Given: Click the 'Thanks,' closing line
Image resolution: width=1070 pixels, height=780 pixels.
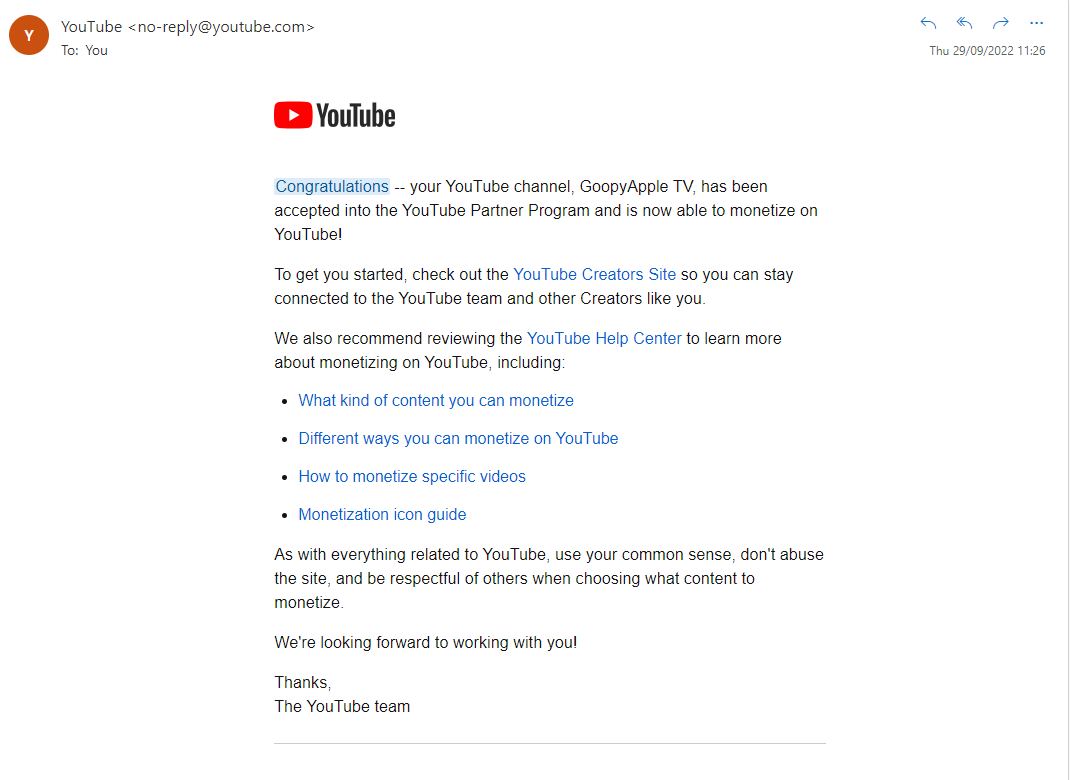Looking at the screenshot, I should point(303,682).
